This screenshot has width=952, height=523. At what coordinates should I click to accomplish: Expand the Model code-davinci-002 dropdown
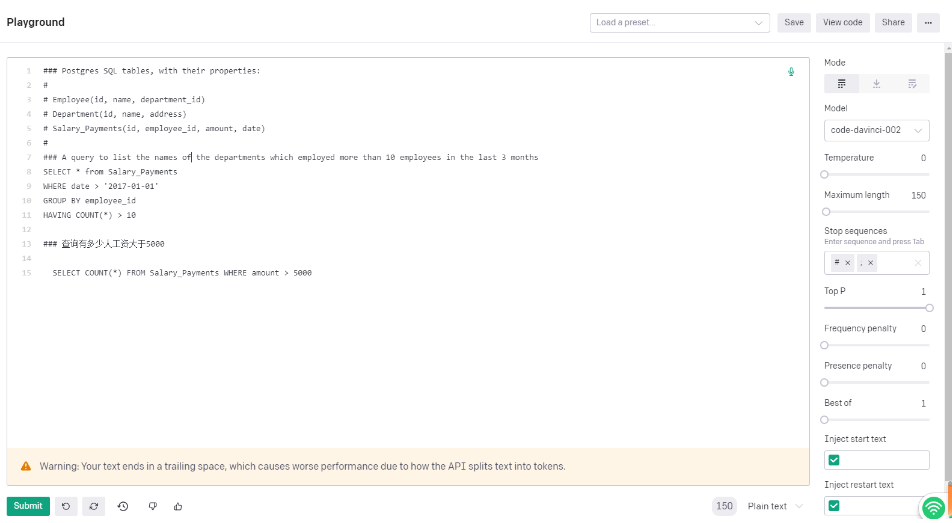point(877,130)
